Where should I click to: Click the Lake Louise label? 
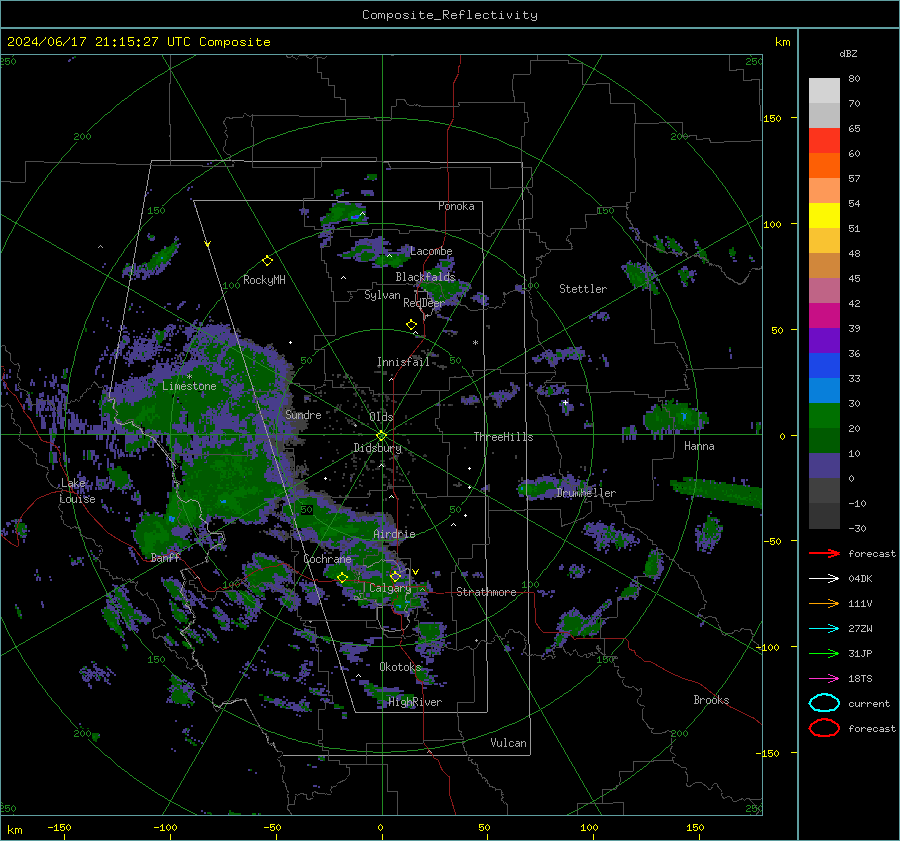pos(77,491)
